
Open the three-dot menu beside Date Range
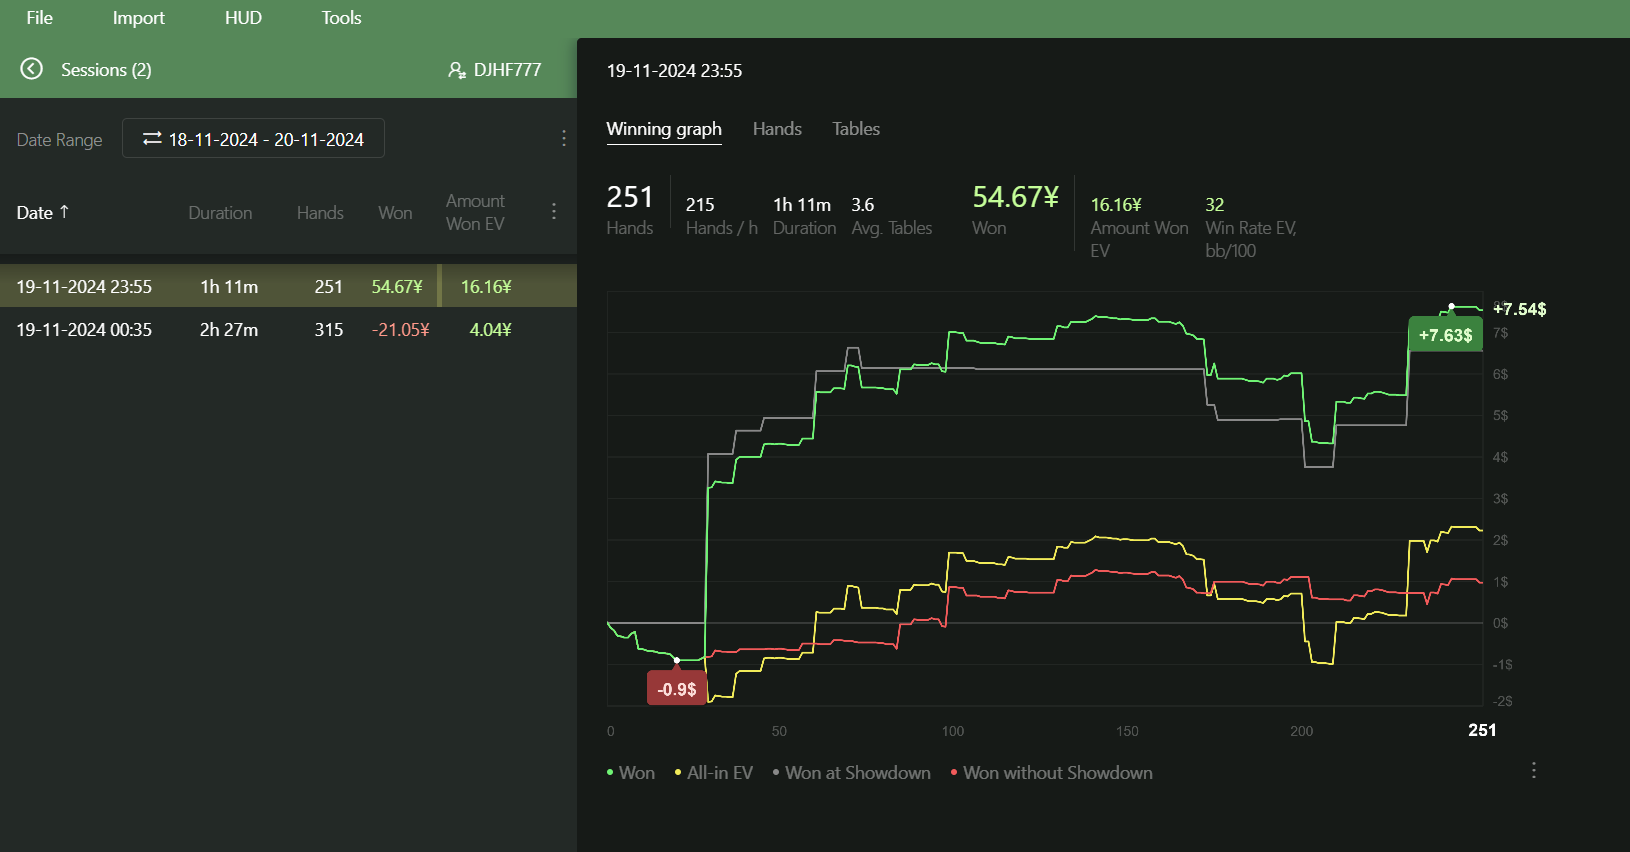point(564,138)
